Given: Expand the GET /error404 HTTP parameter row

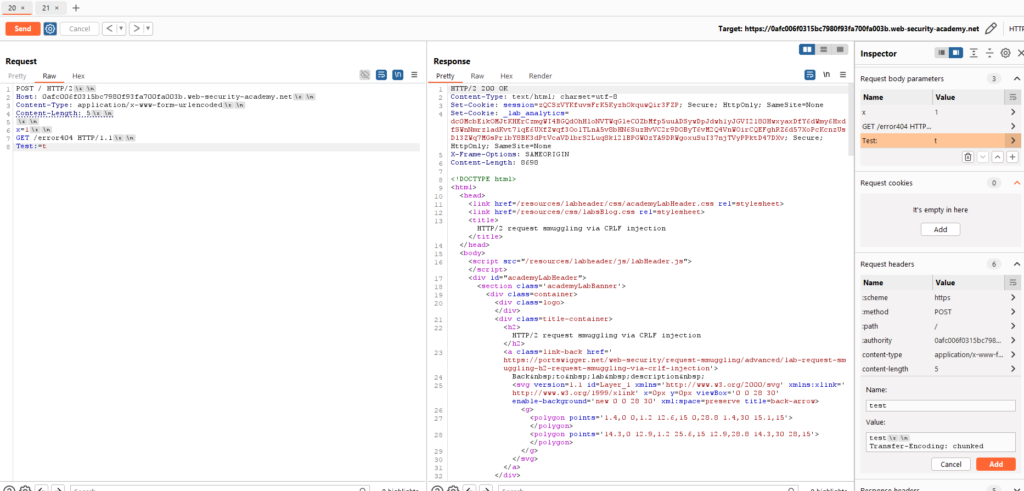Looking at the screenshot, I should [1013, 127].
